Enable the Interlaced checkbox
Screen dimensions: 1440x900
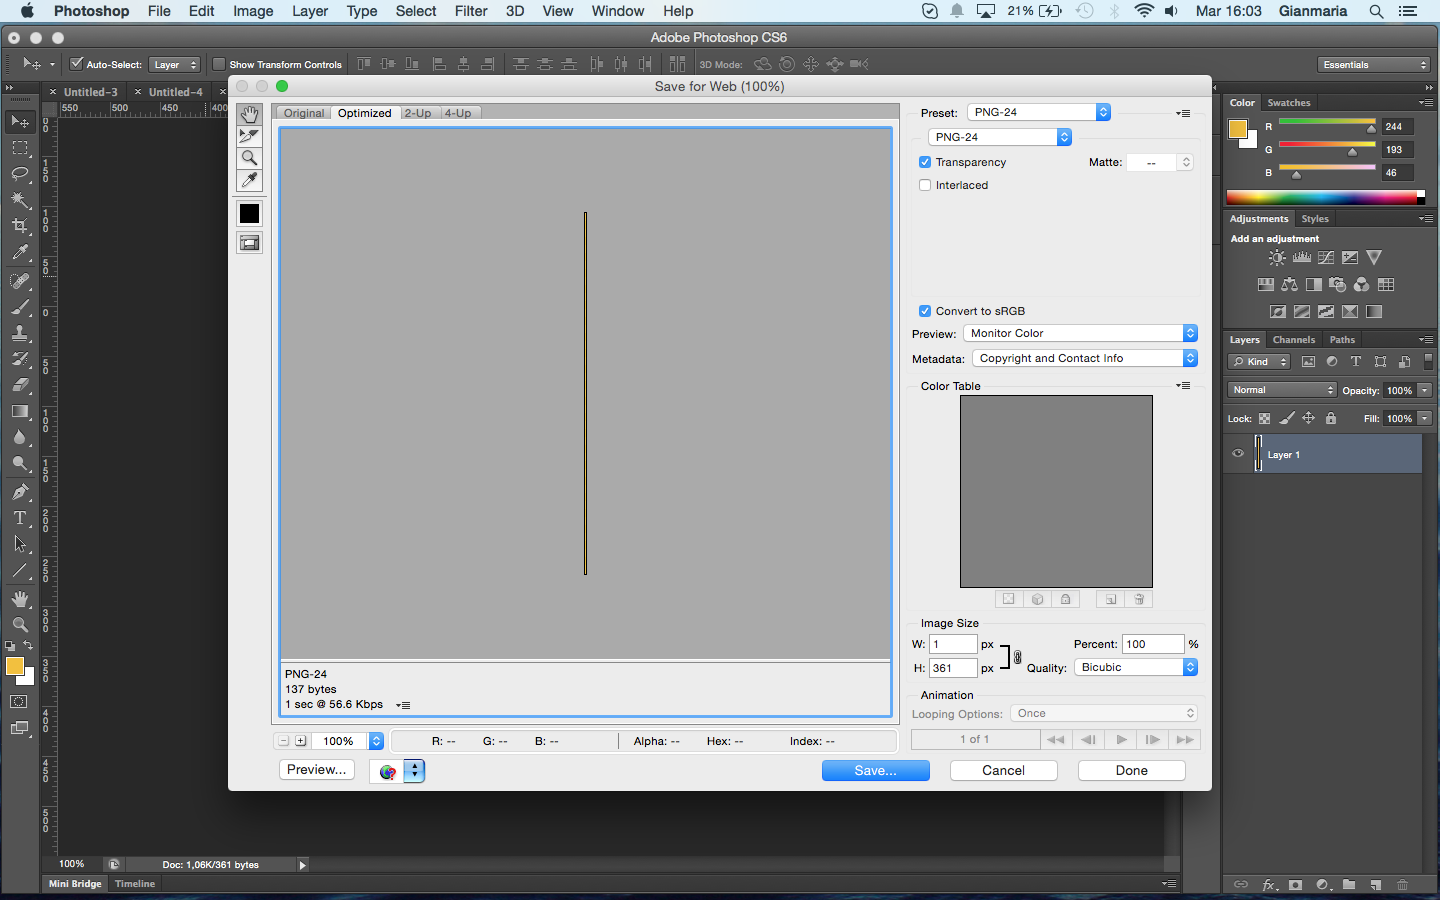(925, 185)
